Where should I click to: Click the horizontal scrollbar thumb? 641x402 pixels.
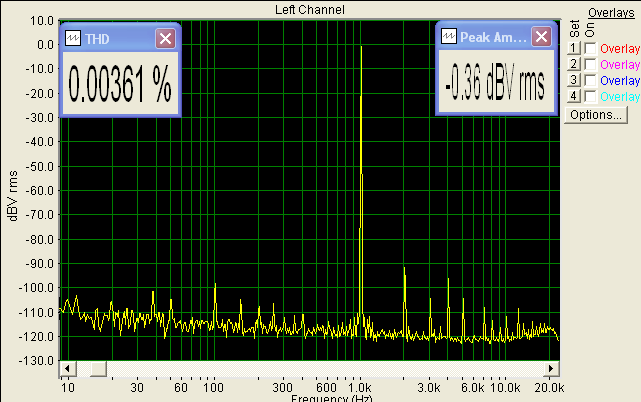pos(98,369)
